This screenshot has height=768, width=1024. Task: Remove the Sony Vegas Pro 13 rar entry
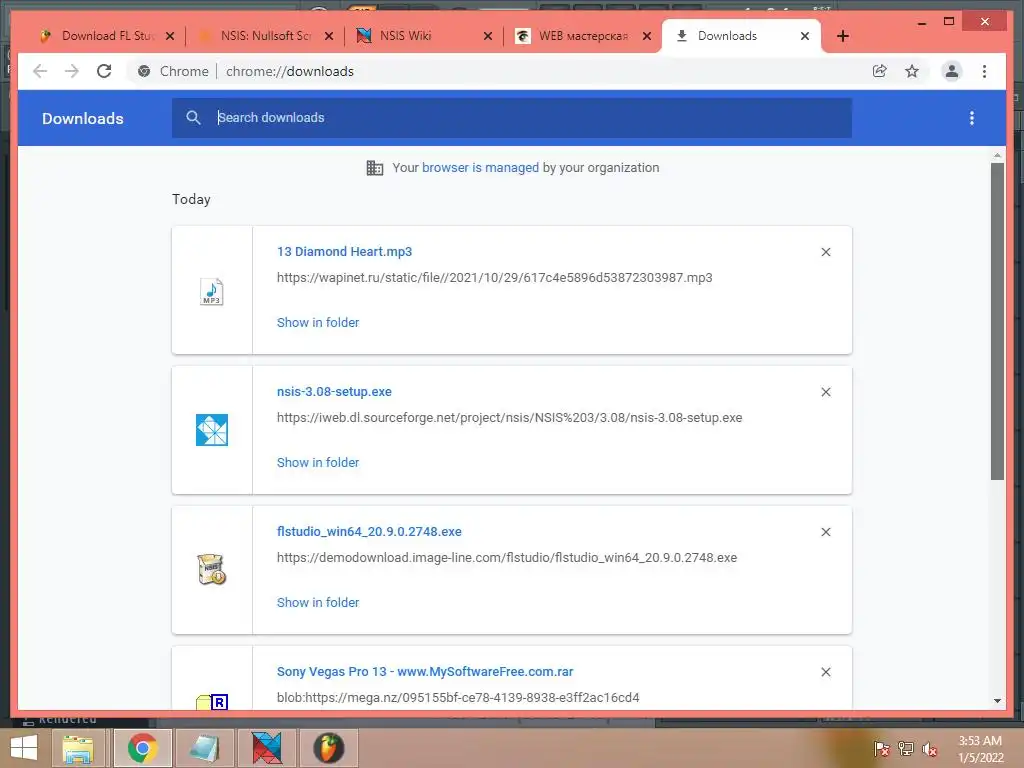(825, 672)
